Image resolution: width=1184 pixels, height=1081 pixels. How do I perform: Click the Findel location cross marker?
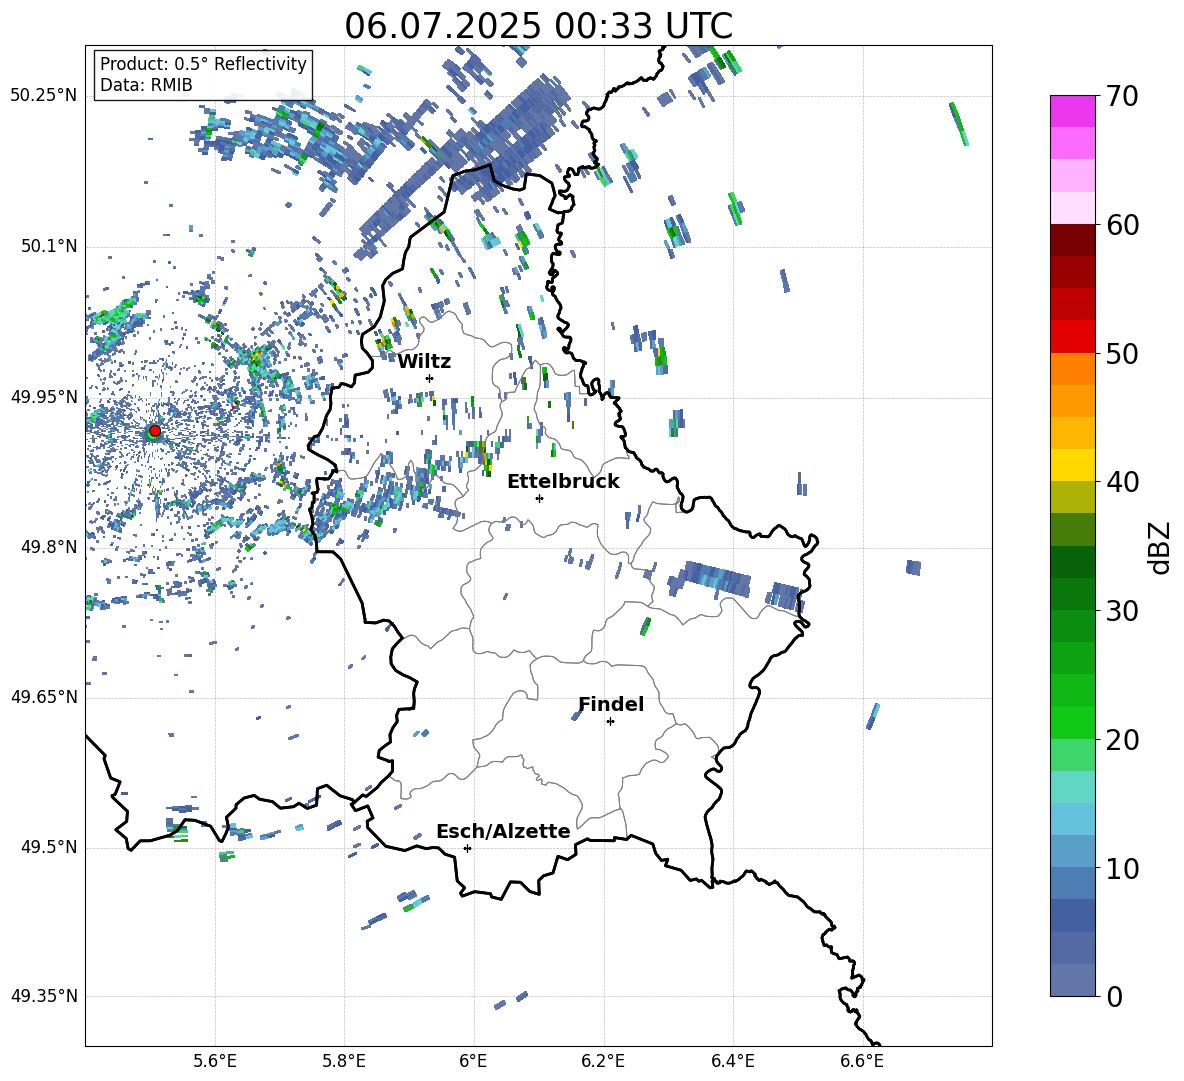click(610, 722)
